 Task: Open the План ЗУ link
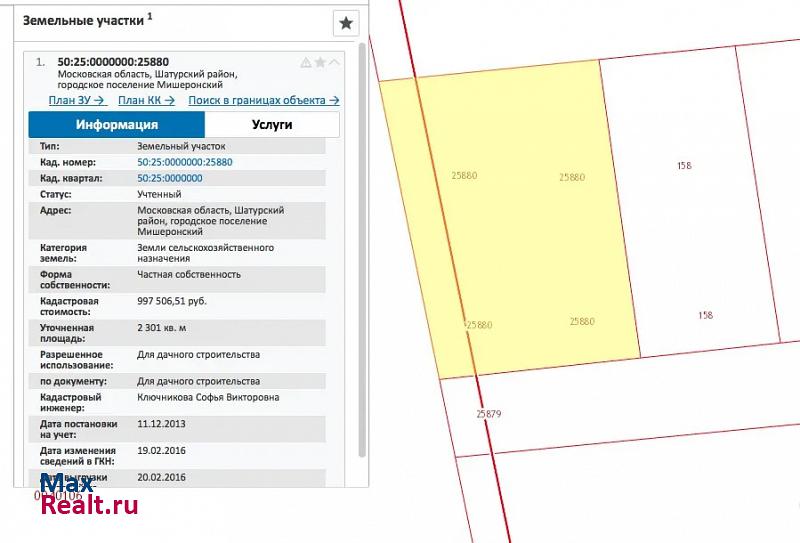(x=77, y=100)
